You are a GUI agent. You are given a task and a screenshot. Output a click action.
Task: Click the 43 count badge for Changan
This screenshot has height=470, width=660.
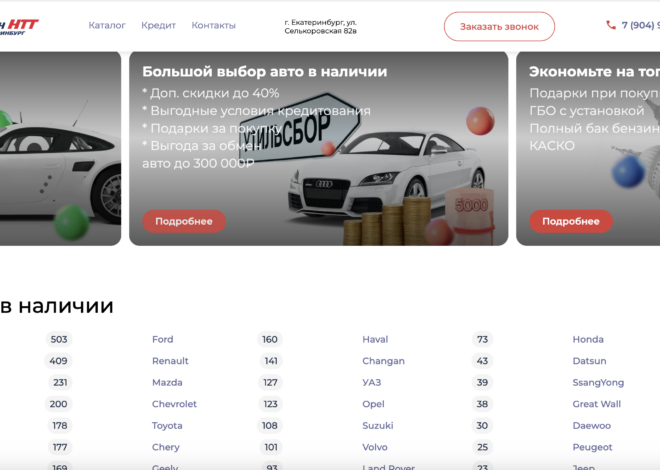coord(482,361)
